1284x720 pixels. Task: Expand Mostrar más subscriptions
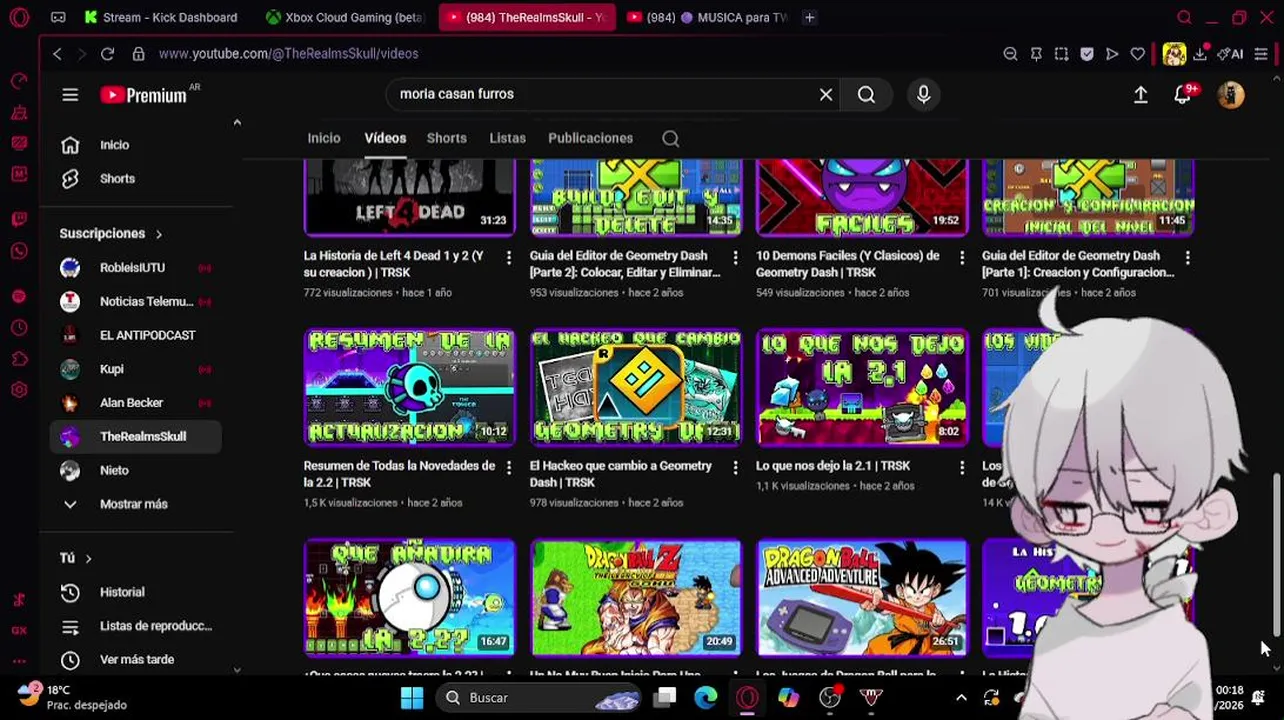click(x=135, y=504)
